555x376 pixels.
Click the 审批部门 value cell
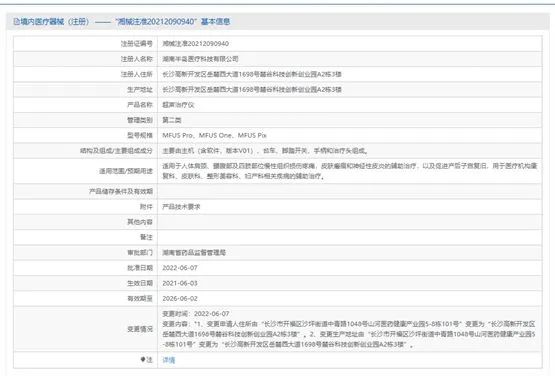pyautogui.click(x=350, y=252)
